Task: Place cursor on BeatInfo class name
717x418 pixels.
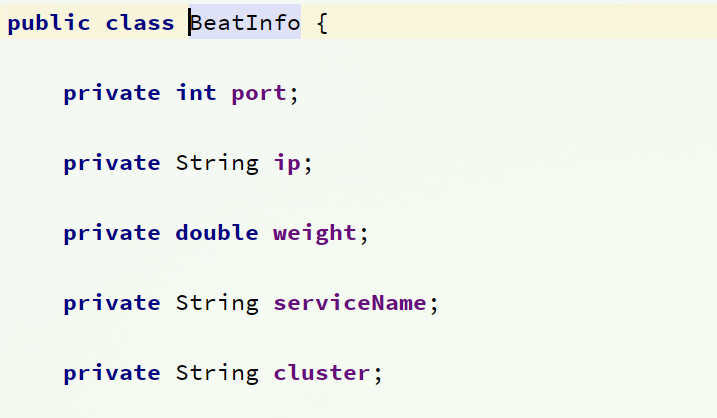Action: (x=245, y=23)
